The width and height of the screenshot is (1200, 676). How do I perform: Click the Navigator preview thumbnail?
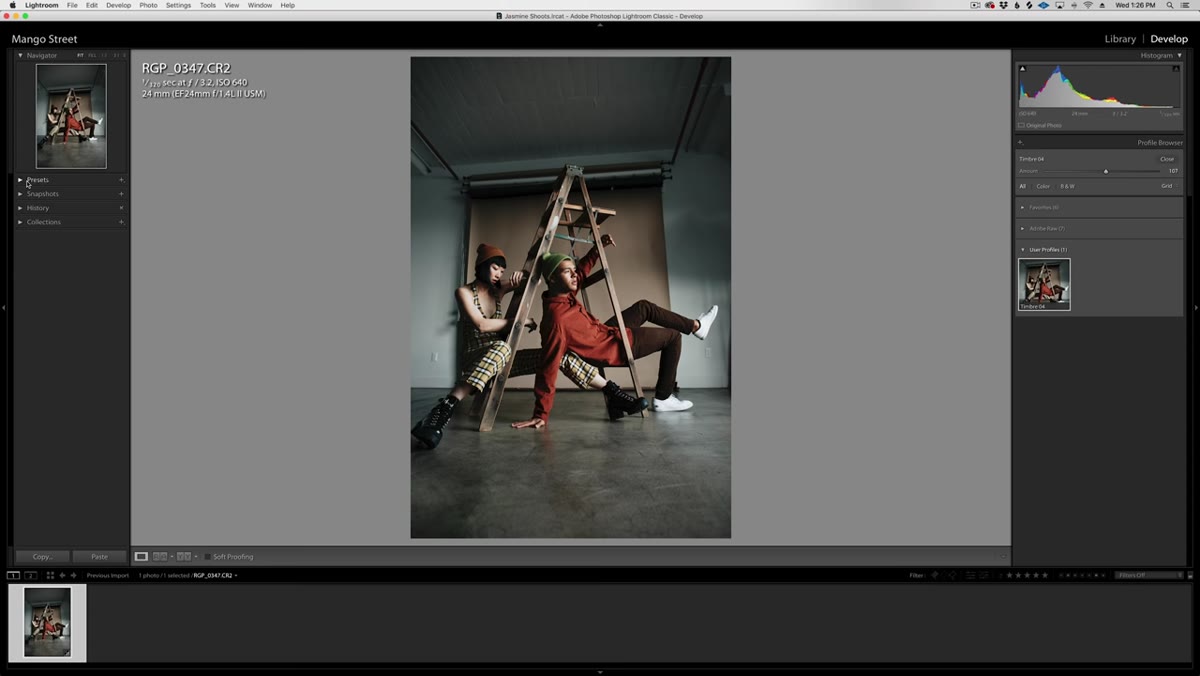click(x=71, y=116)
